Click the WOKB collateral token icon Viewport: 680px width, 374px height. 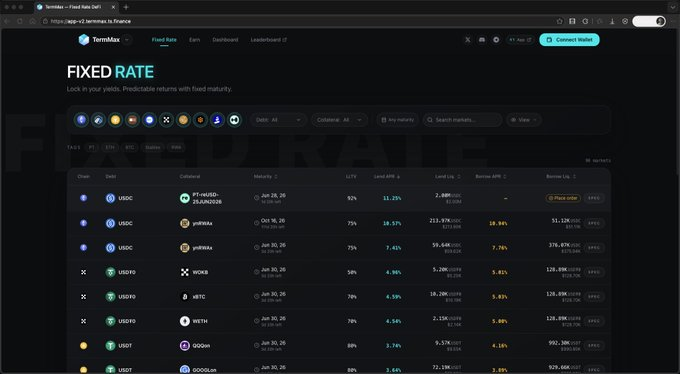185,272
